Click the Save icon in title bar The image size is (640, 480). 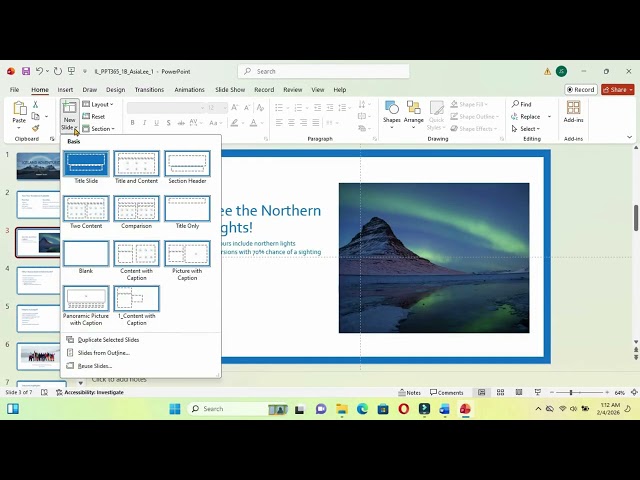coord(26,71)
